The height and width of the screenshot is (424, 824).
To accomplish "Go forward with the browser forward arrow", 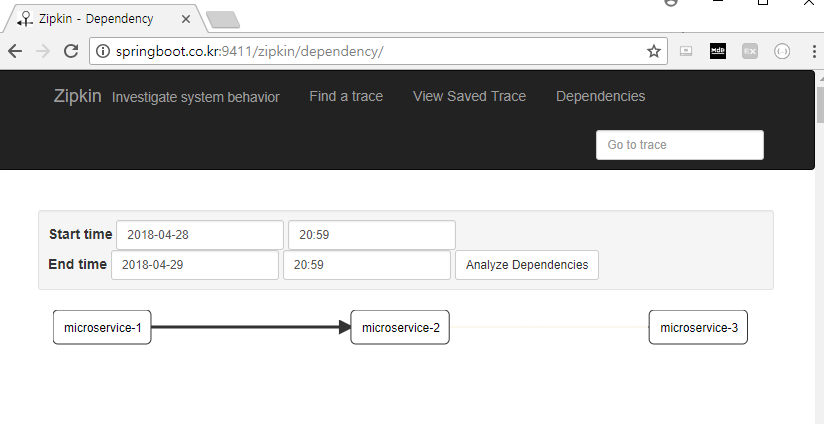I will tap(43, 51).
